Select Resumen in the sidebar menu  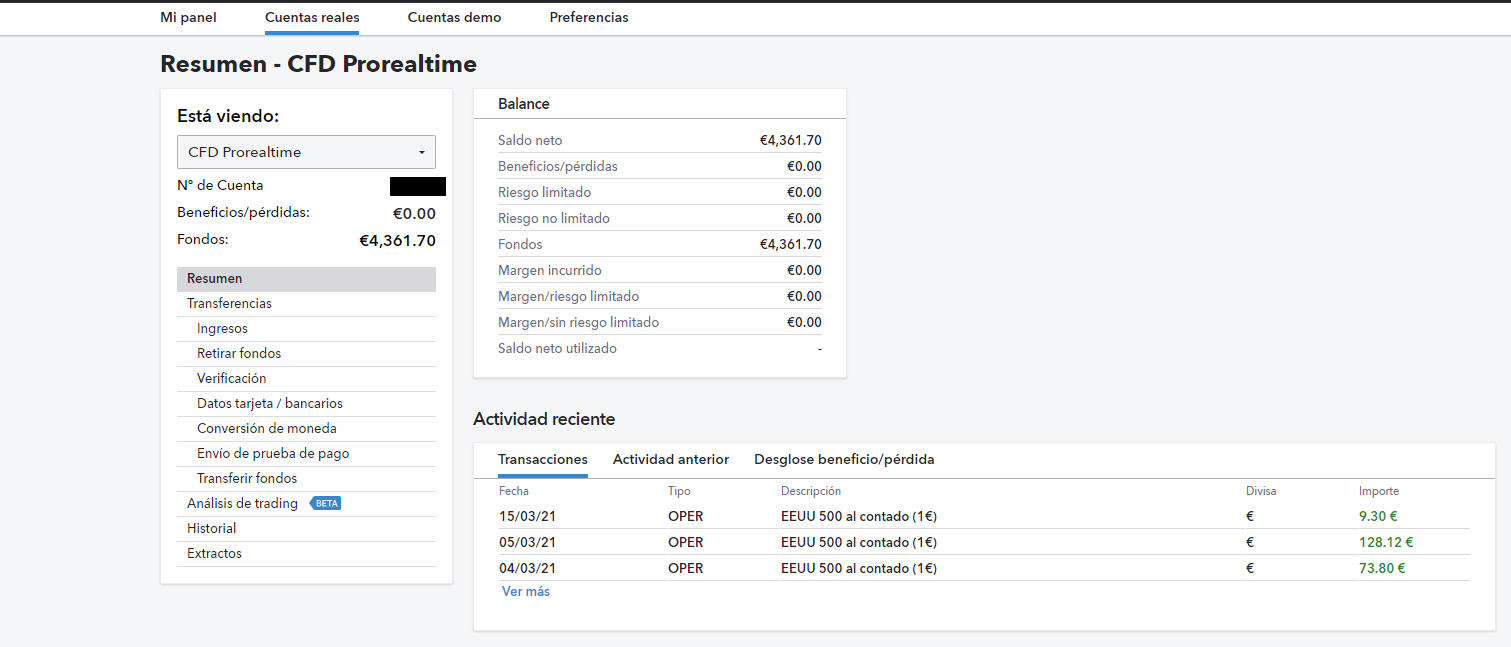(x=215, y=279)
